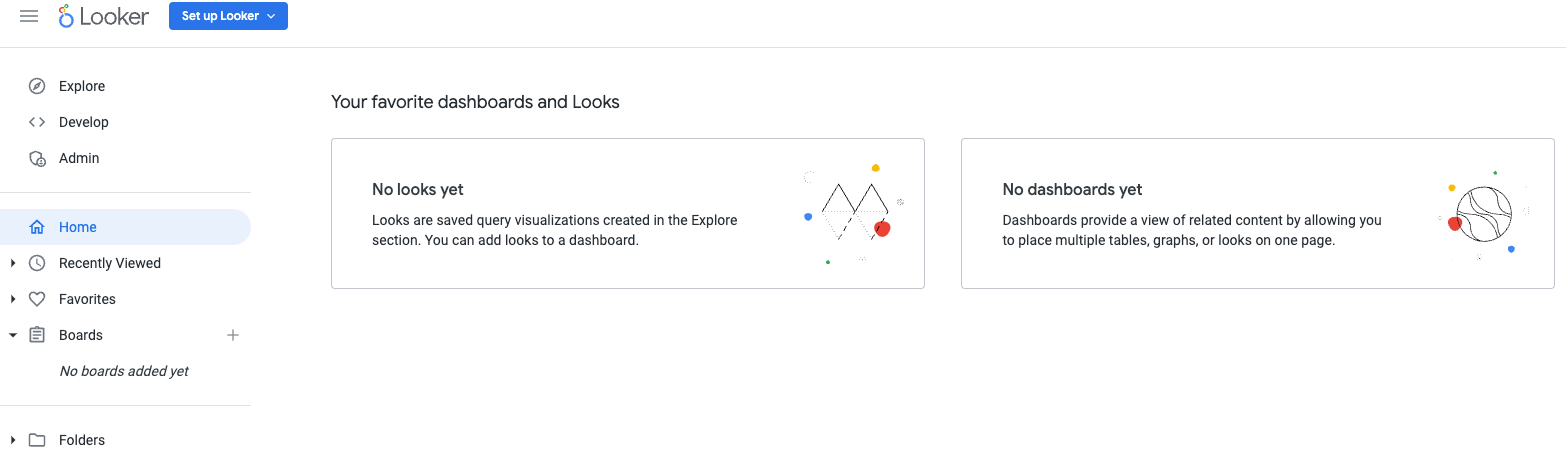1566x461 pixels.
Task: Click the Develop code brackets icon
Action: [37, 122]
